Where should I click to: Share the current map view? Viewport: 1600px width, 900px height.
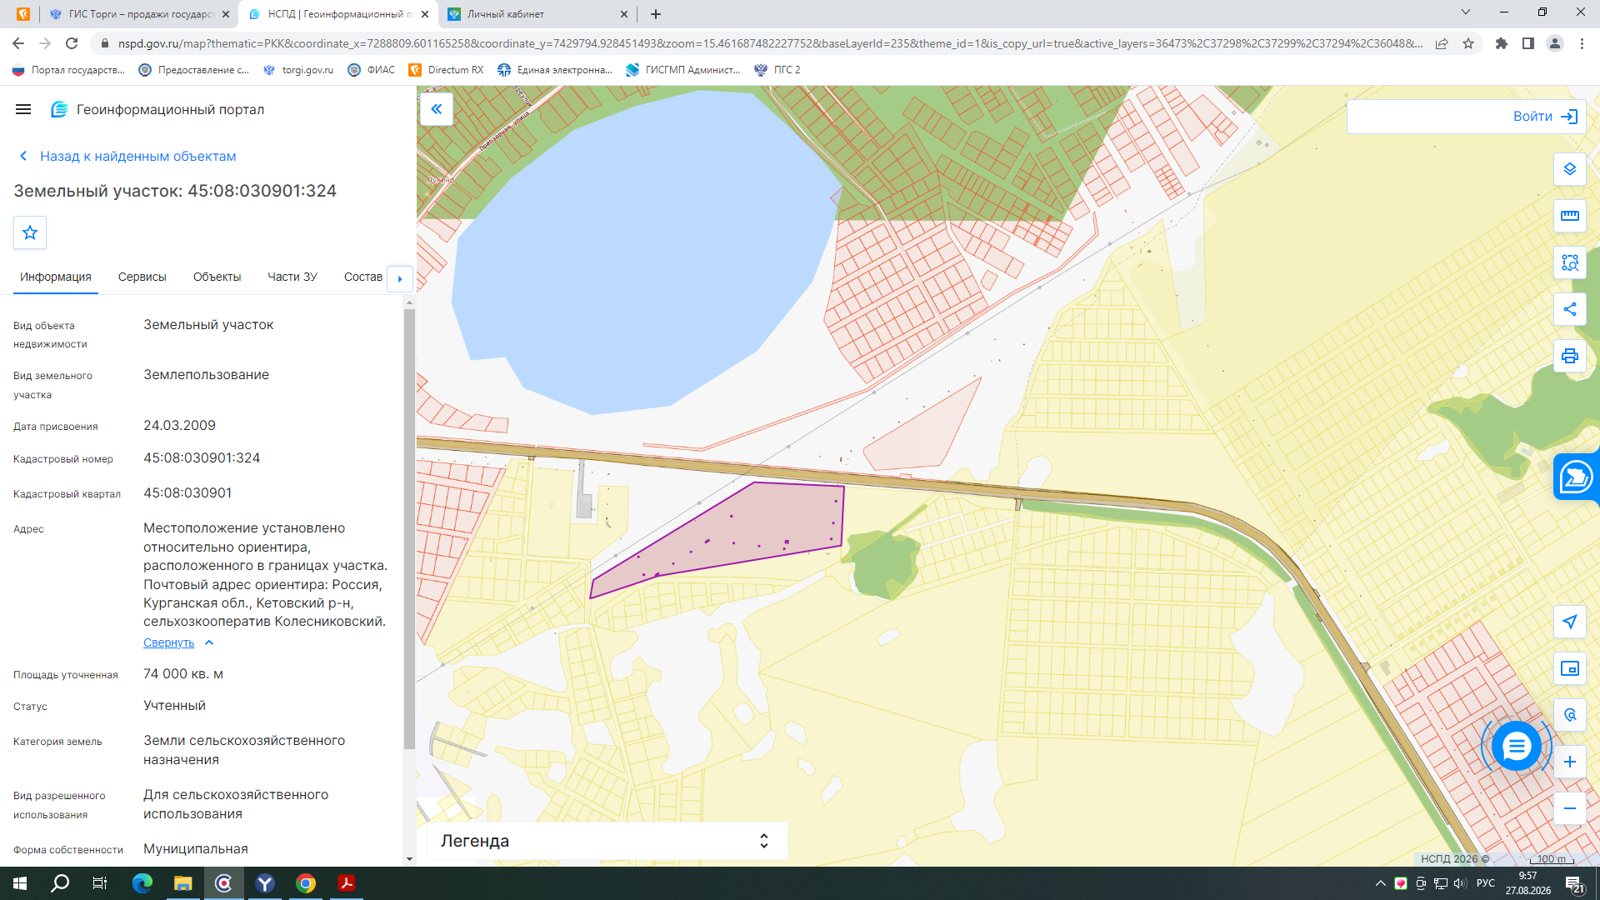point(1570,309)
